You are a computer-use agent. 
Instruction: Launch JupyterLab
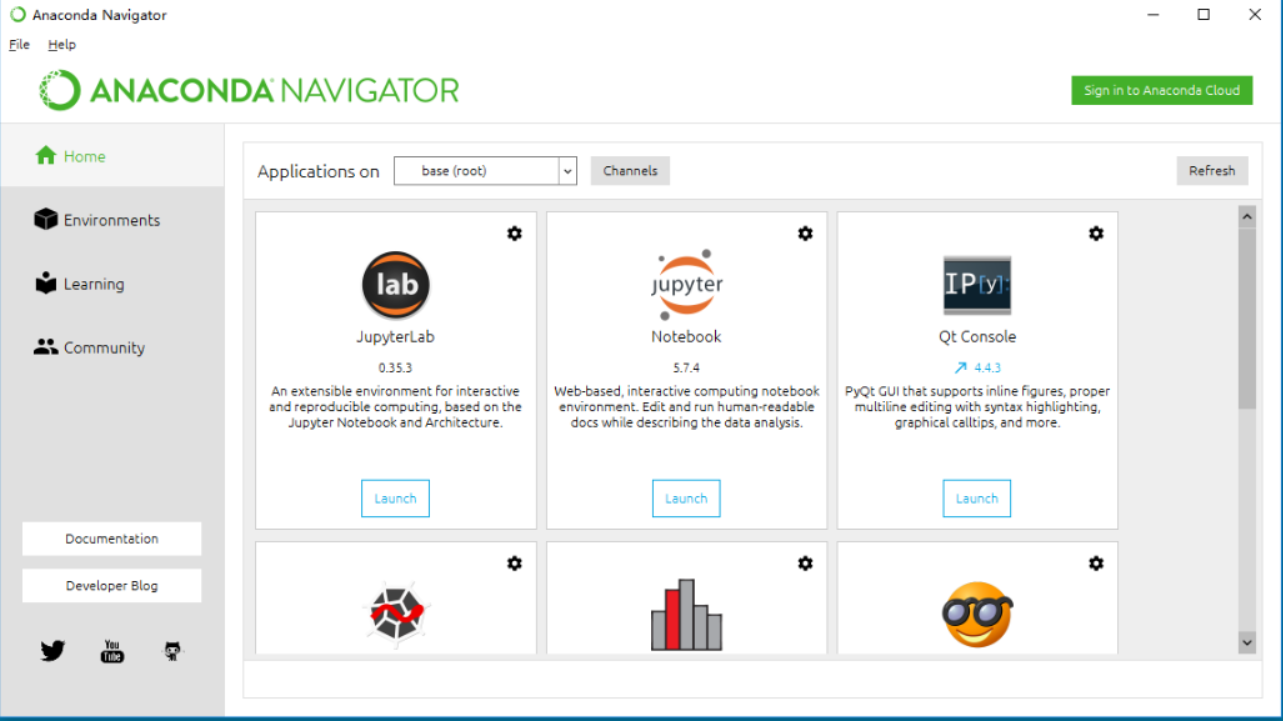pos(395,498)
